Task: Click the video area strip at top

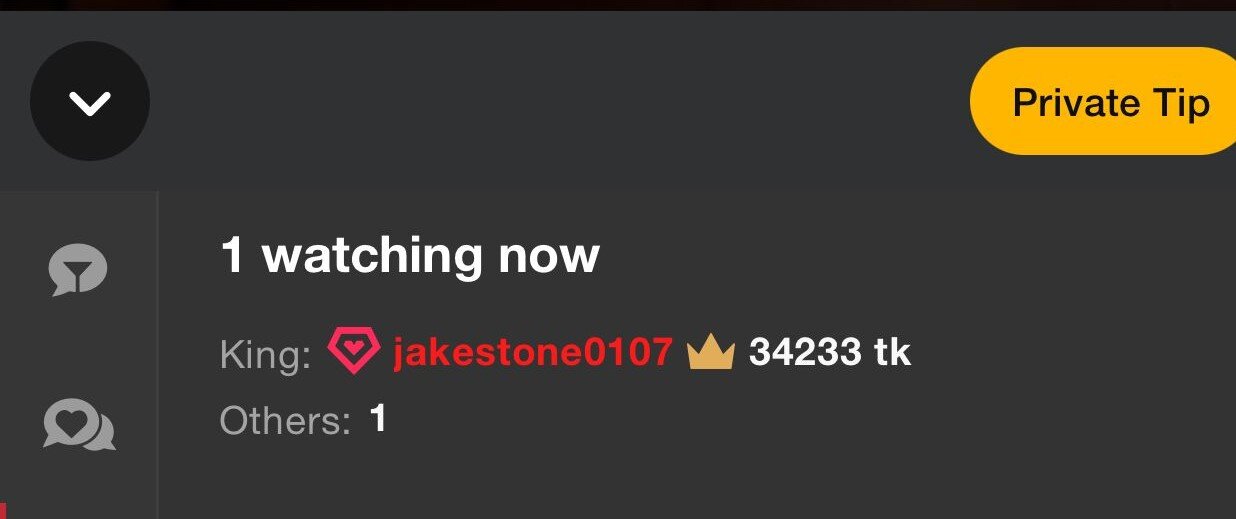Action: click(618, 5)
